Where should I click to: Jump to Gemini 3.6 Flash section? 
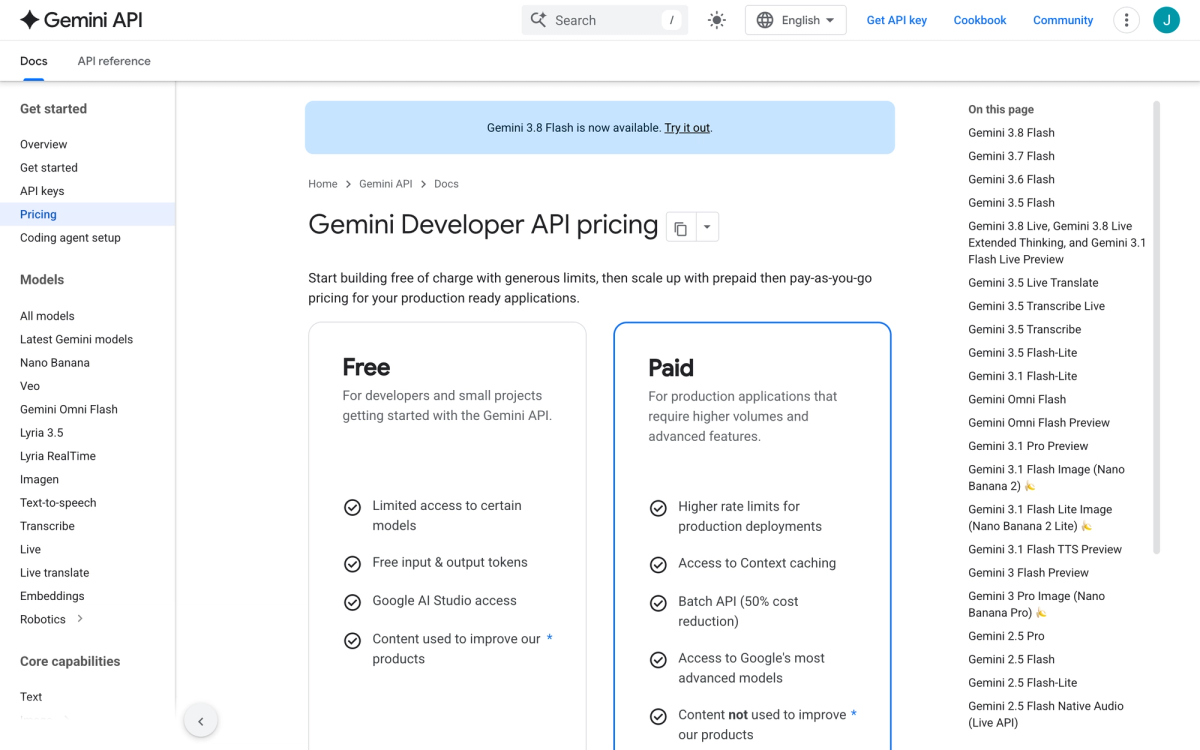(x=1011, y=179)
